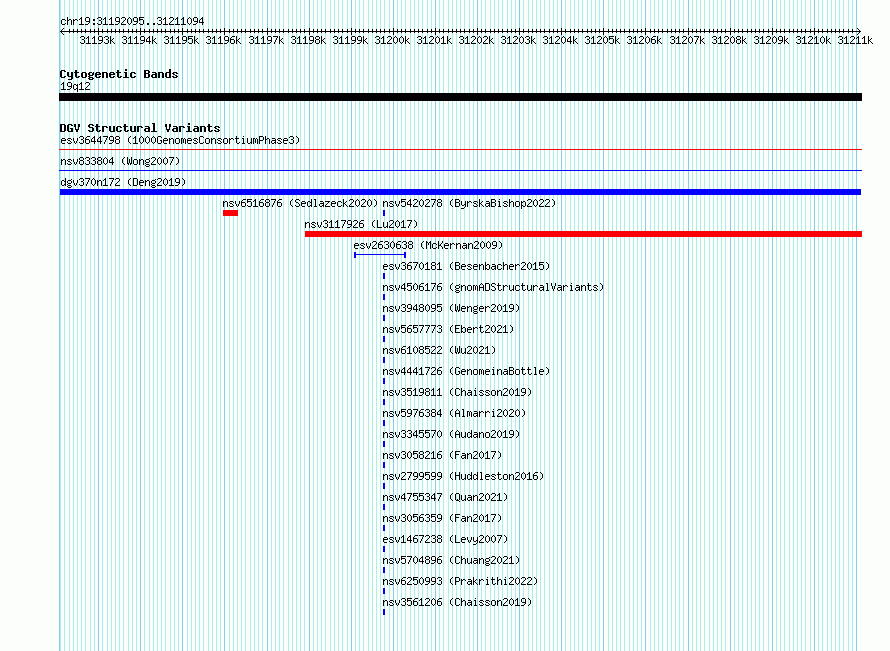
Task: Select the thick blue dgv370n172 bar
Action: coord(460,192)
